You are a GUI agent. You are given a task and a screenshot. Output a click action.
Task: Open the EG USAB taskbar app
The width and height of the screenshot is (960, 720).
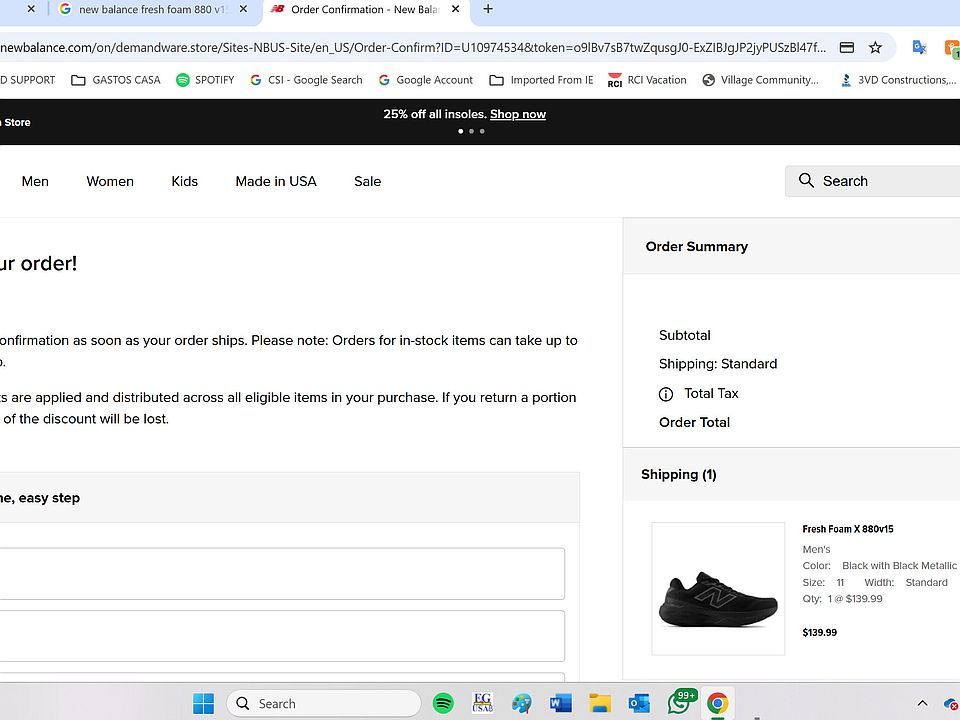[482, 703]
